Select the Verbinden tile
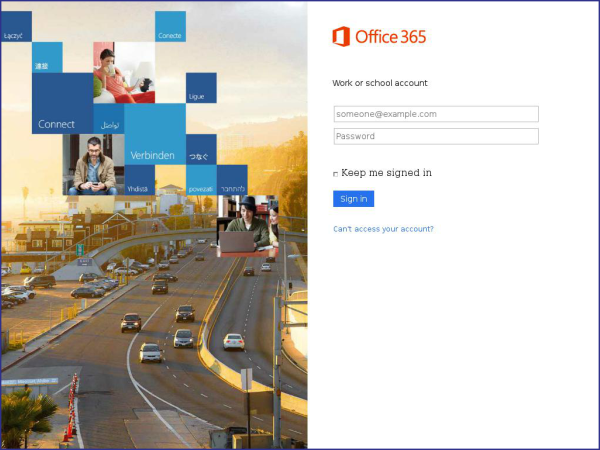The image size is (600, 450). pyautogui.click(x=155, y=134)
